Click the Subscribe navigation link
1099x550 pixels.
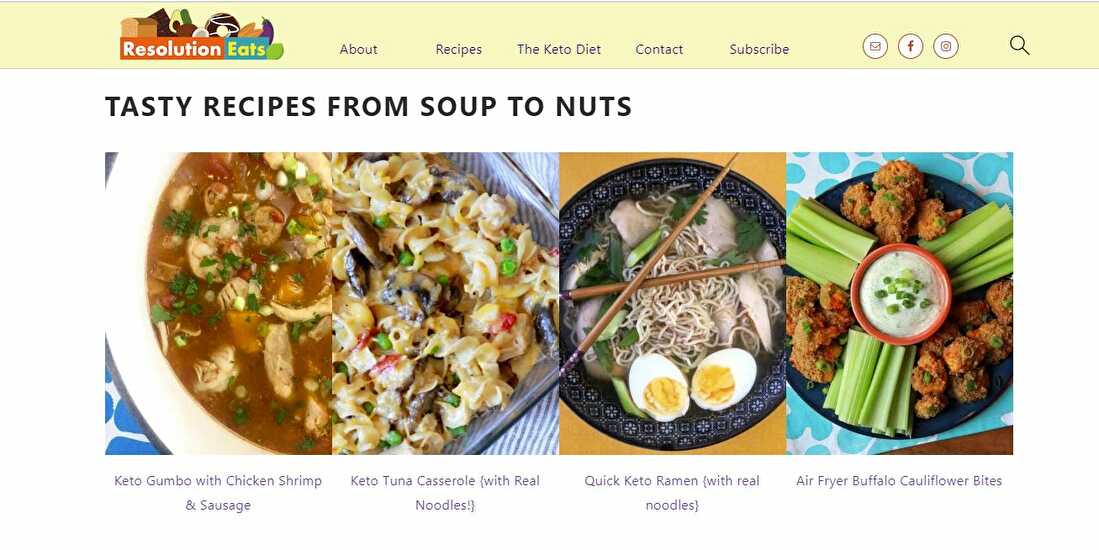(x=759, y=49)
